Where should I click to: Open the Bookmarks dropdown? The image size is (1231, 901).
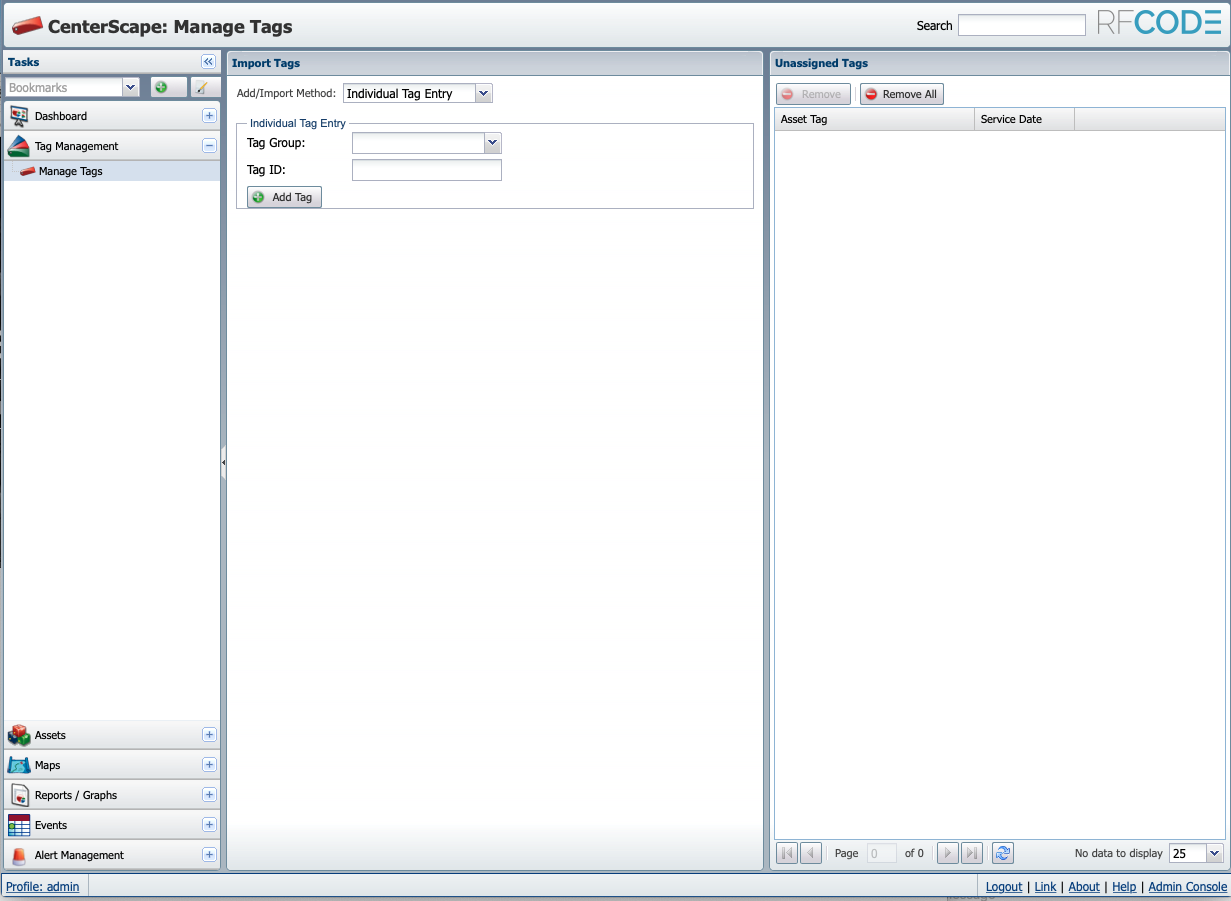click(x=130, y=88)
